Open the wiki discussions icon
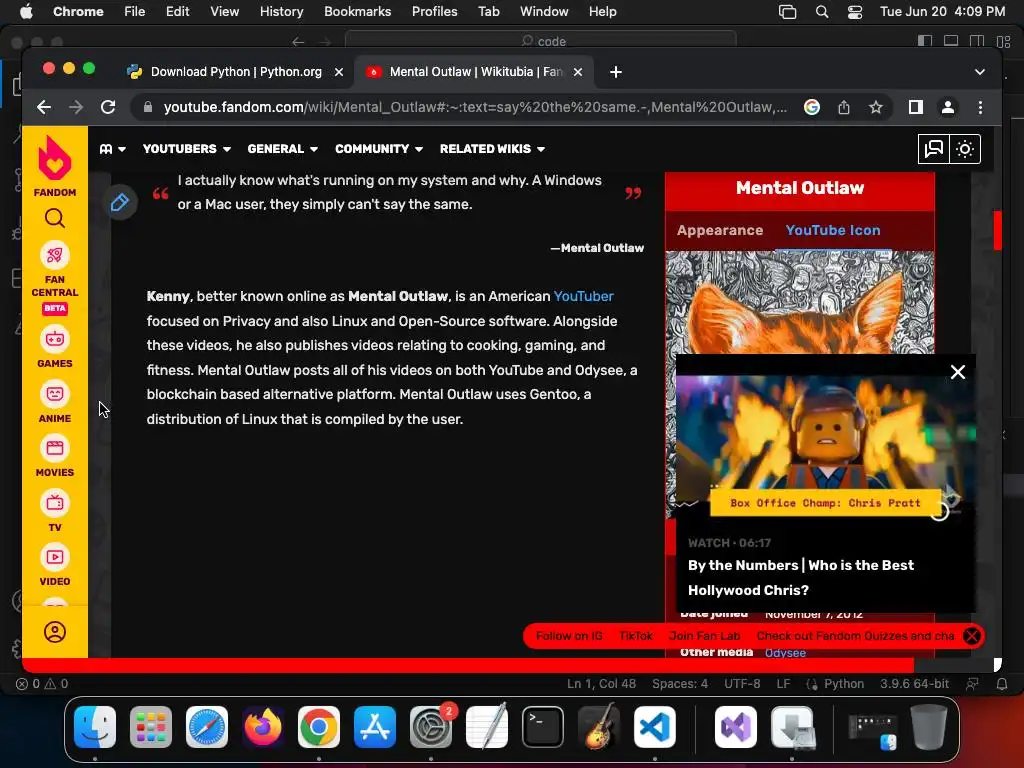 click(x=934, y=149)
